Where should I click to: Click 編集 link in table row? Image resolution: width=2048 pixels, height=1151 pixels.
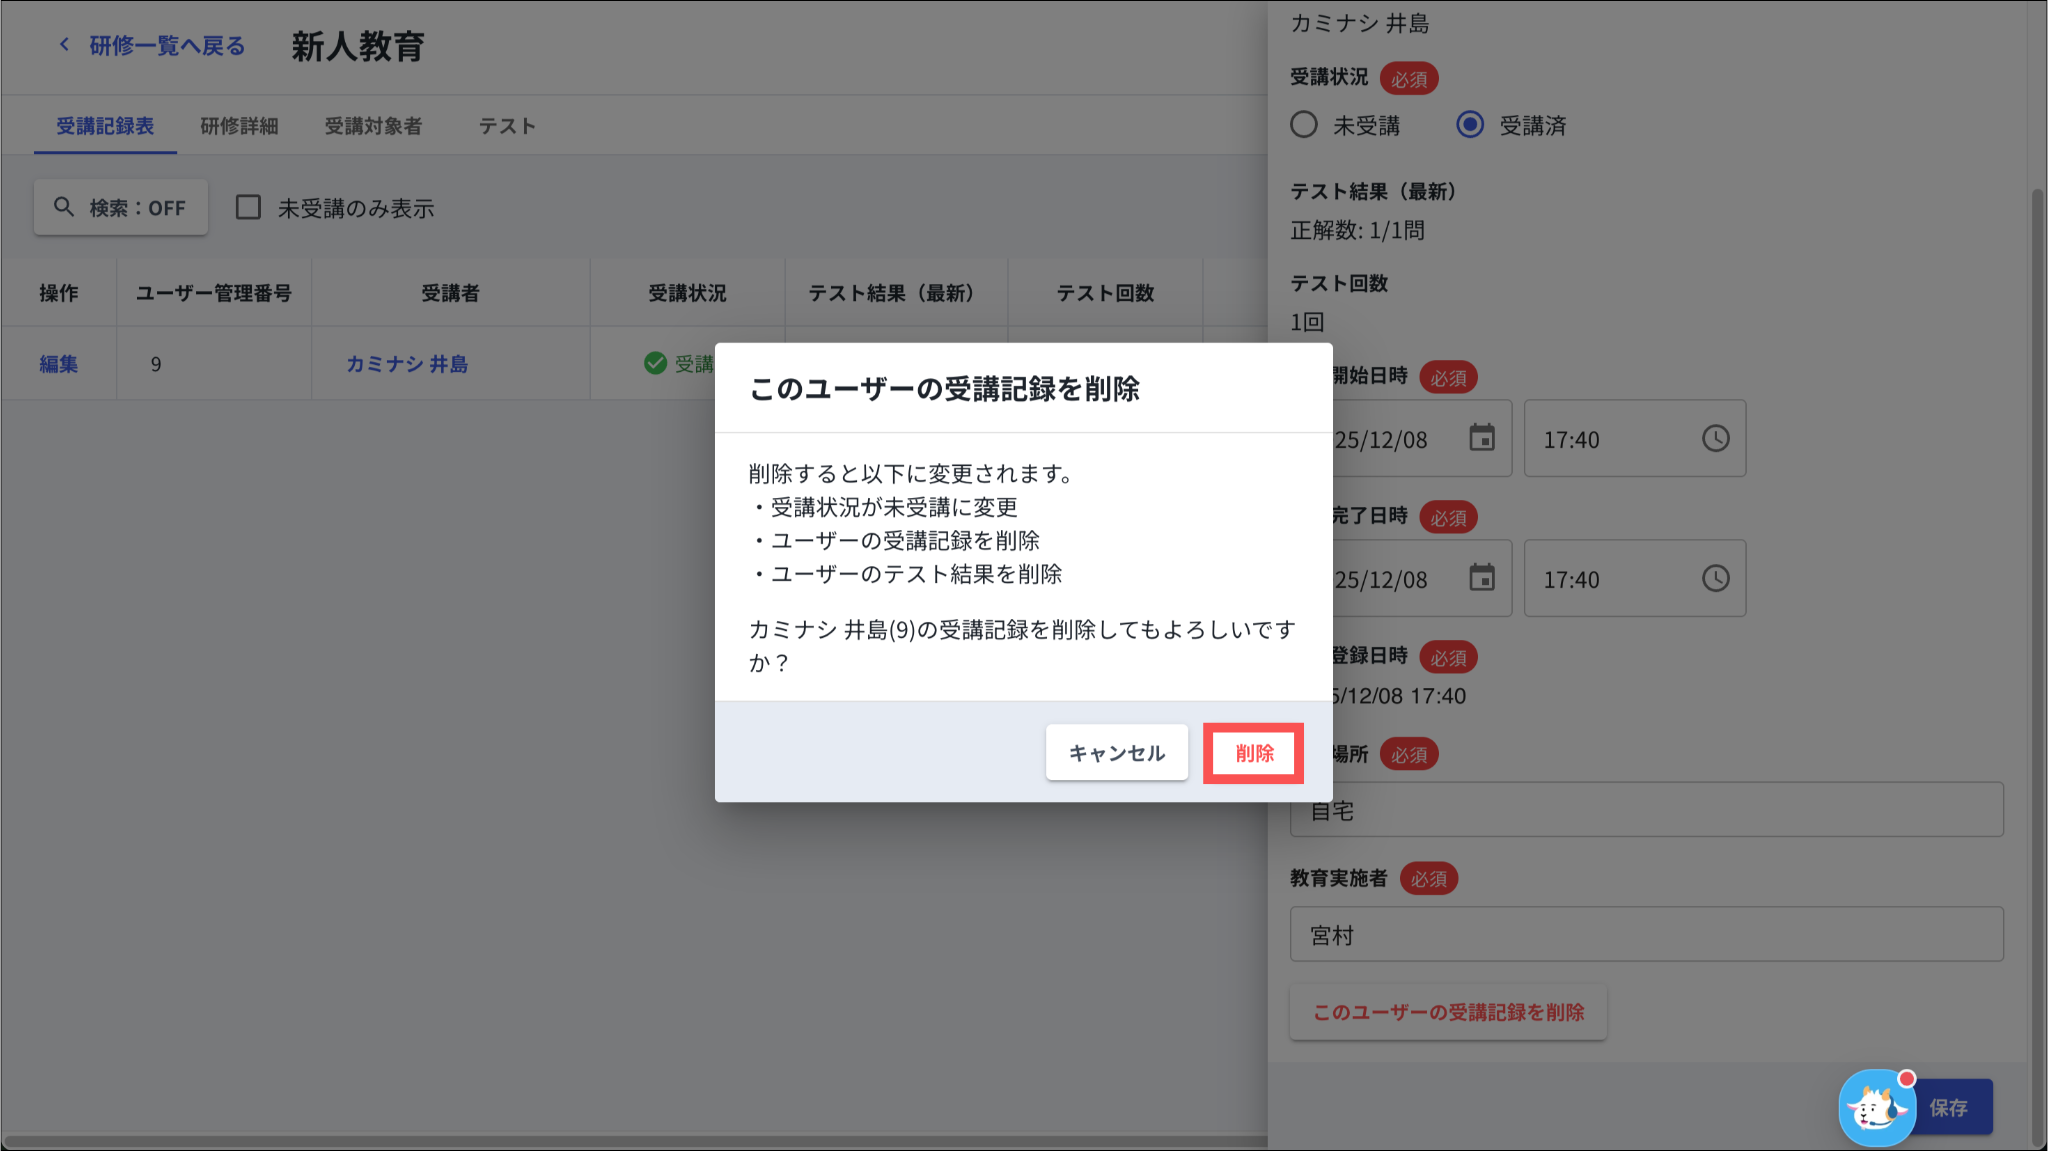(x=58, y=364)
